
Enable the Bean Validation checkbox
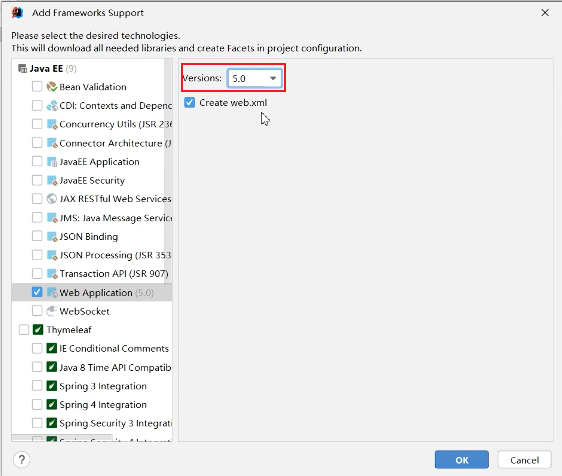click(37, 86)
